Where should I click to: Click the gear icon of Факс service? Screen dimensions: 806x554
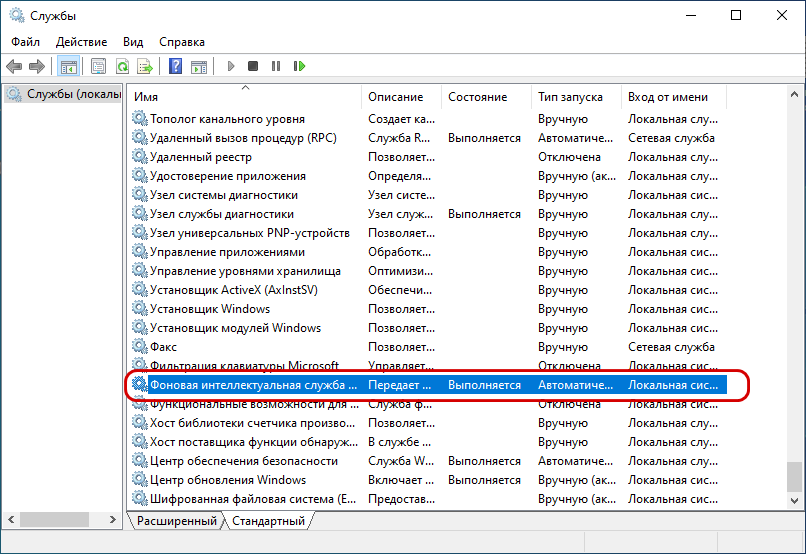pos(139,346)
